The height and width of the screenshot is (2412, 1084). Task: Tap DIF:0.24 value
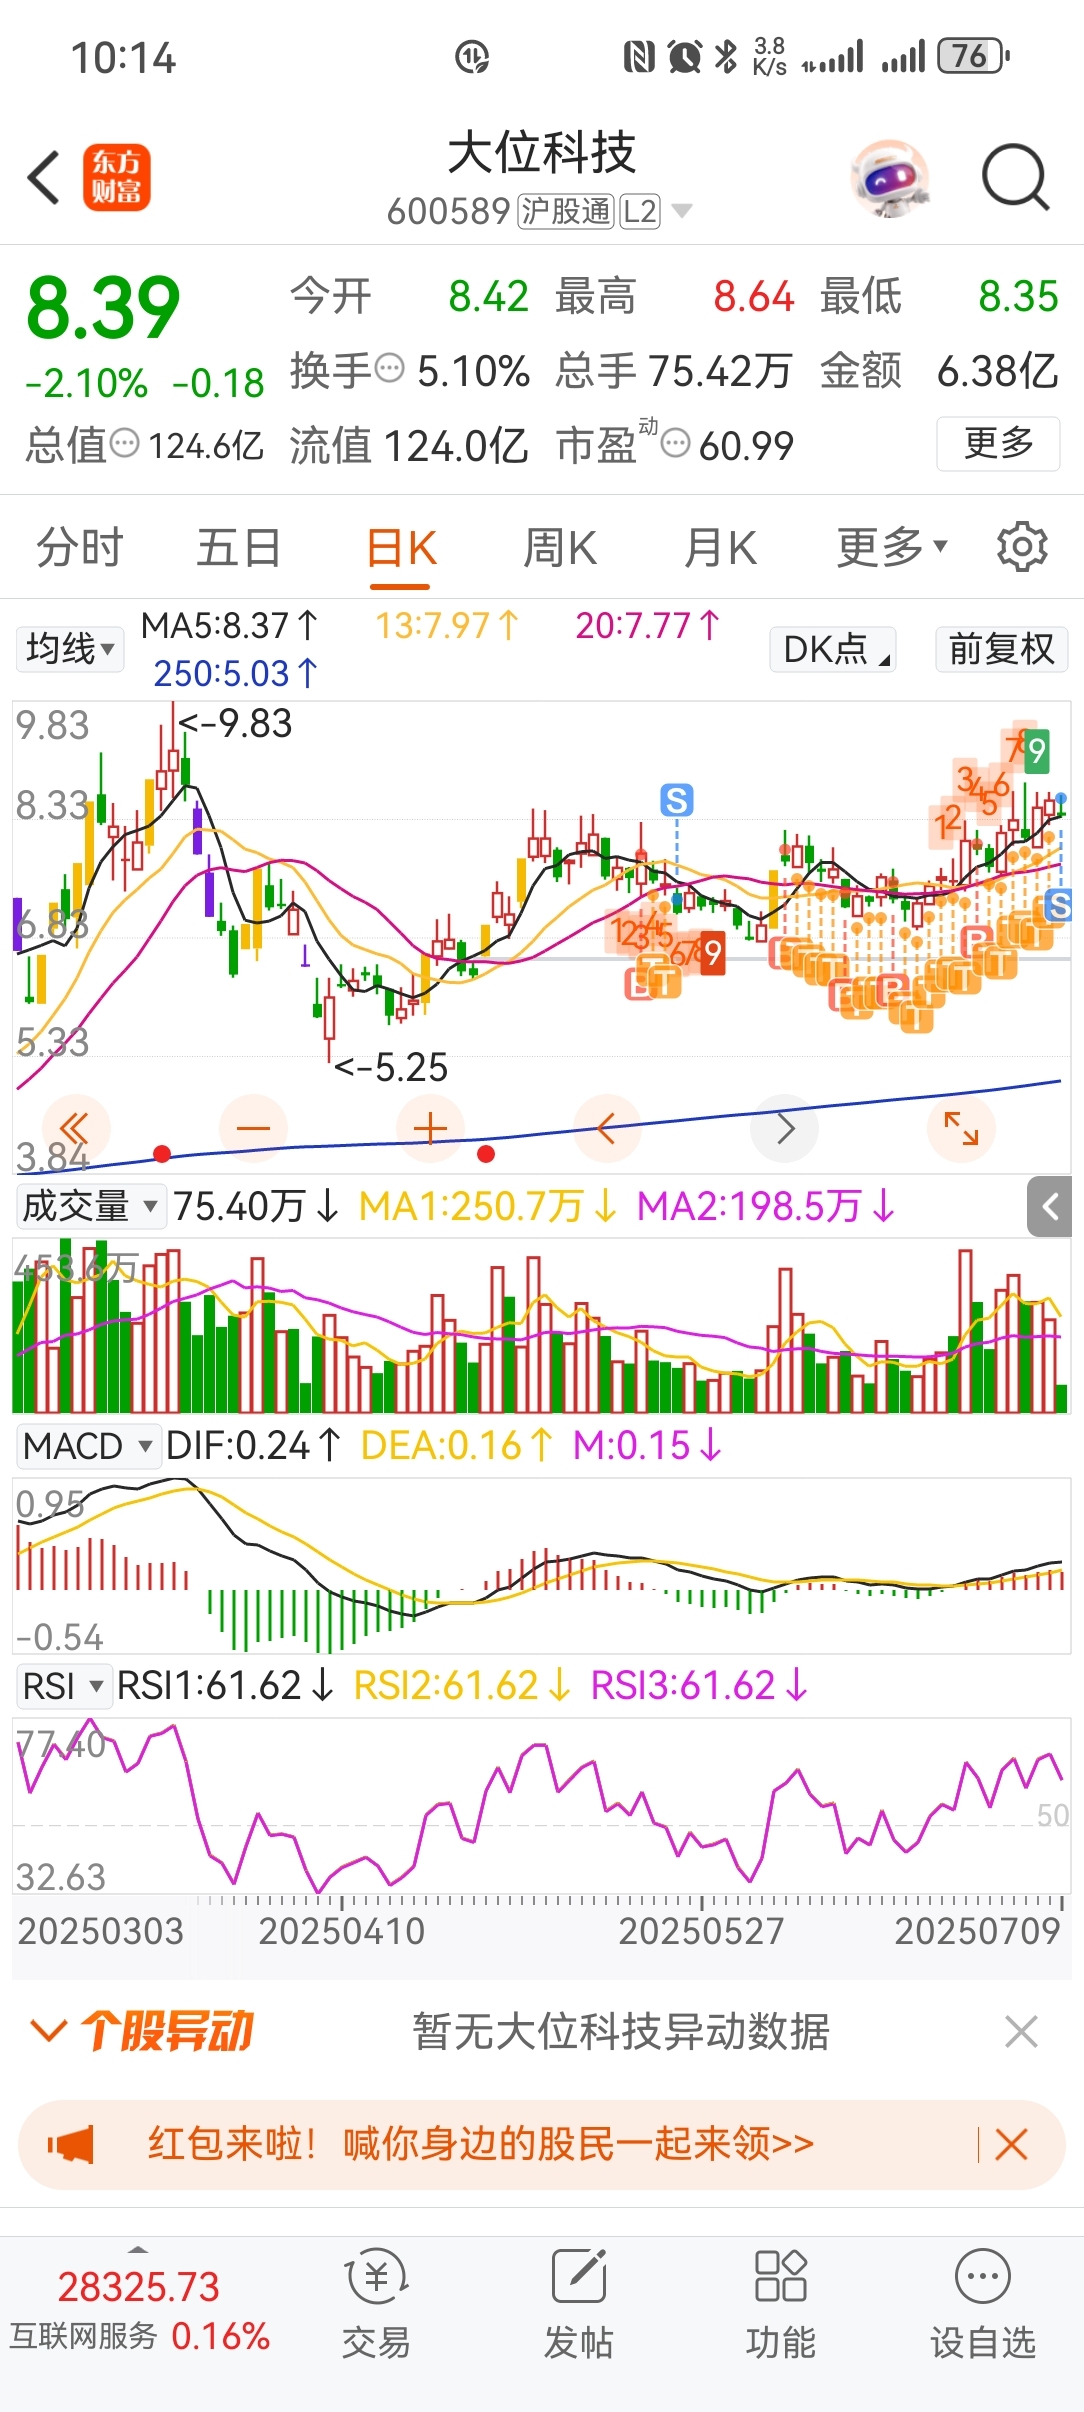tap(253, 1446)
